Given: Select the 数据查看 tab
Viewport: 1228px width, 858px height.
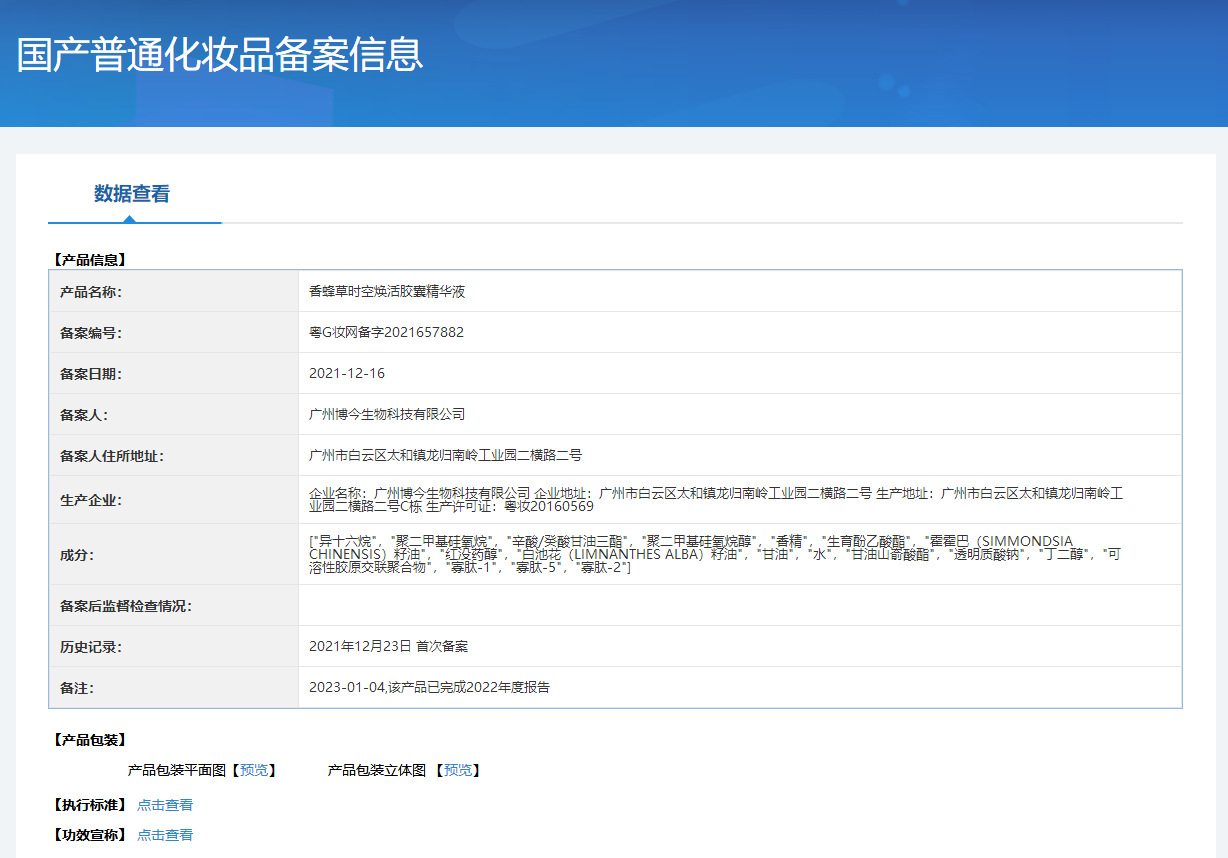Looking at the screenshot, I should (x=132, y=194).
